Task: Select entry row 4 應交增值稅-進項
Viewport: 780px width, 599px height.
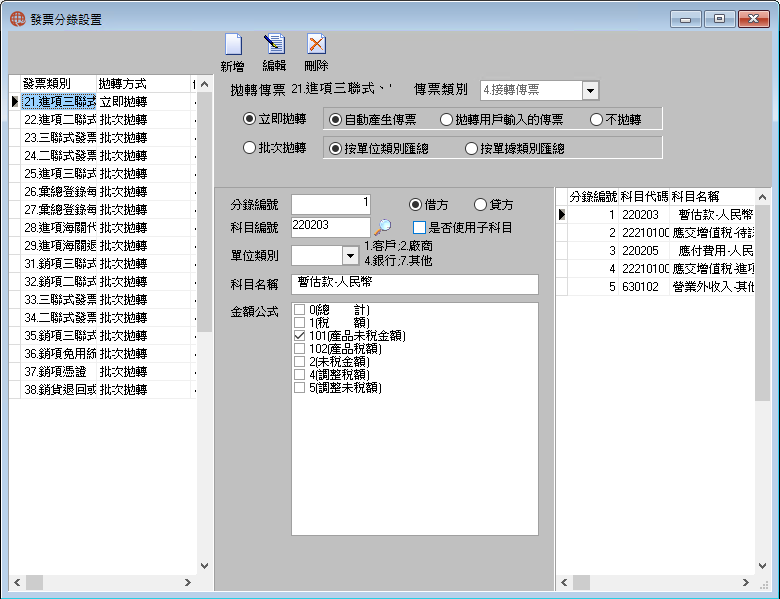Action: point(655,268)
